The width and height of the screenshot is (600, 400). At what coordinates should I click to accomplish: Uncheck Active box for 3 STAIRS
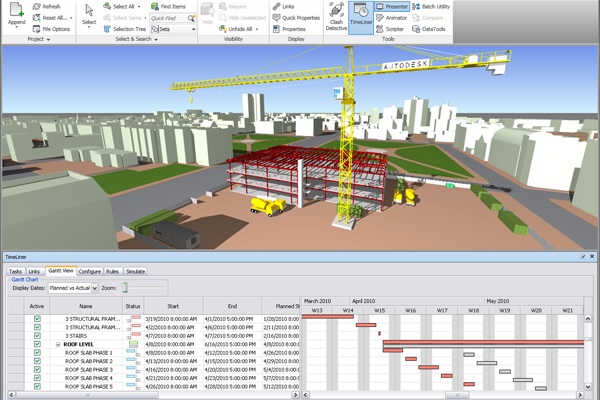37,335
